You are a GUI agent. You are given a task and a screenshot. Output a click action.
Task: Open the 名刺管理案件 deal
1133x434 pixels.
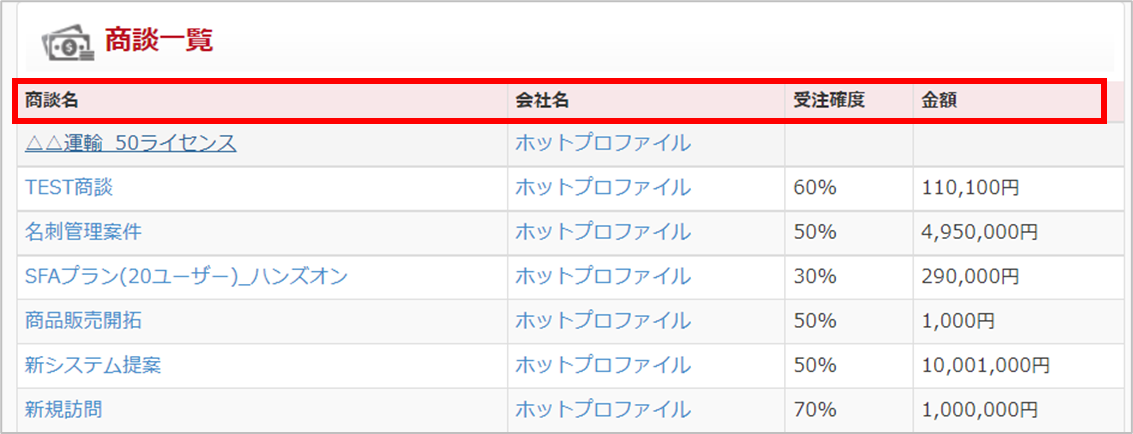[83, 232]
